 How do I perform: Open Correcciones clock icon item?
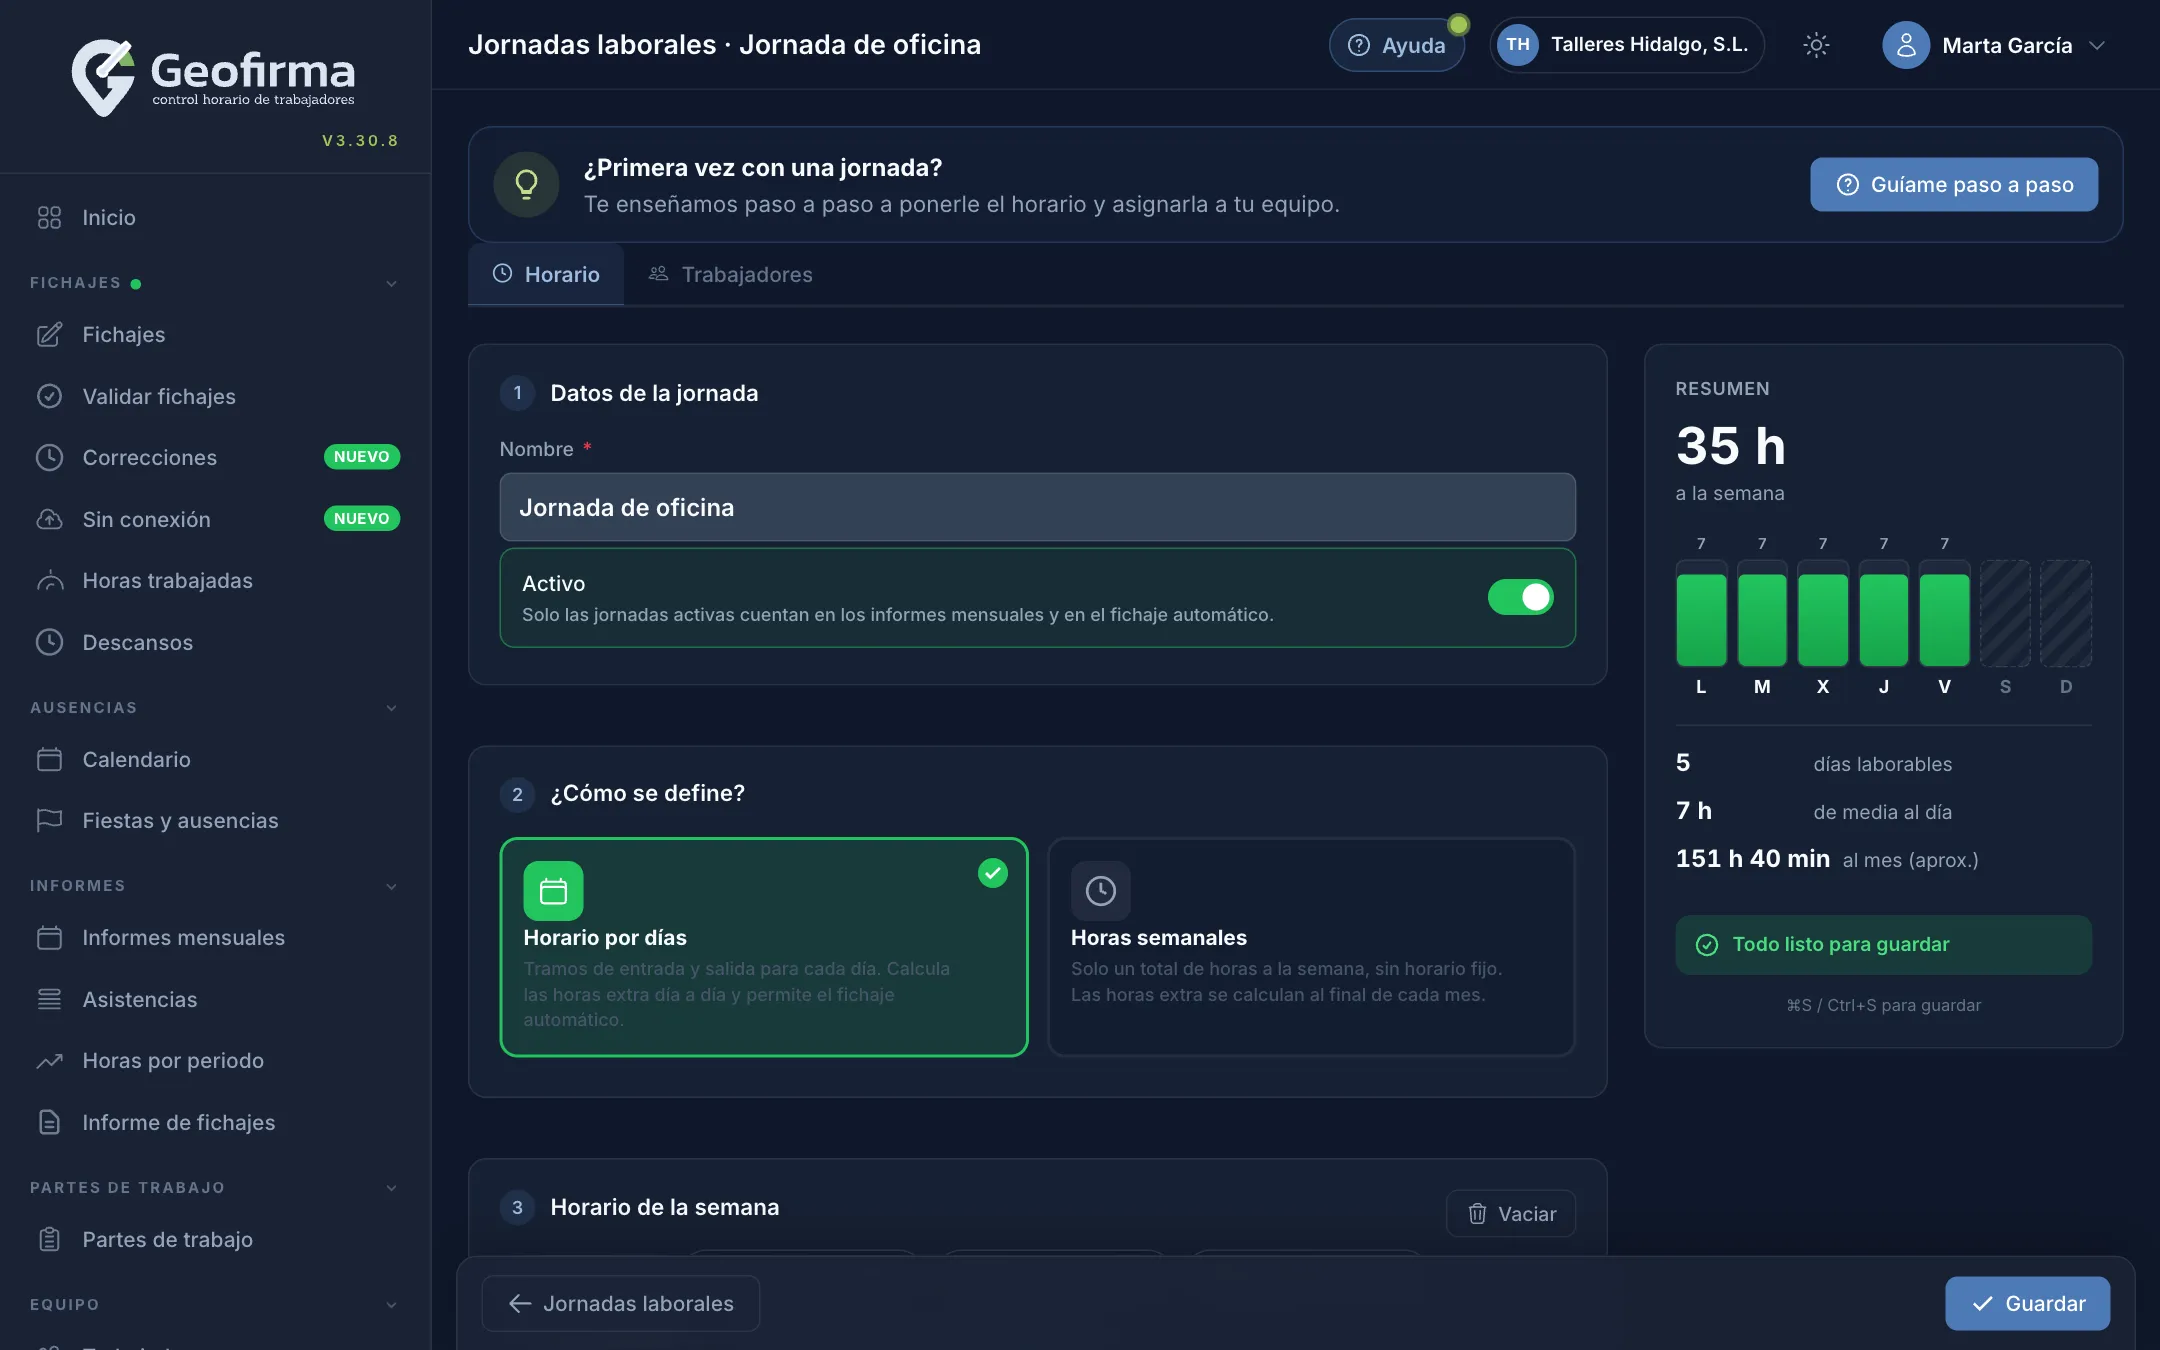pyautogui.click(x=49, y=457)
